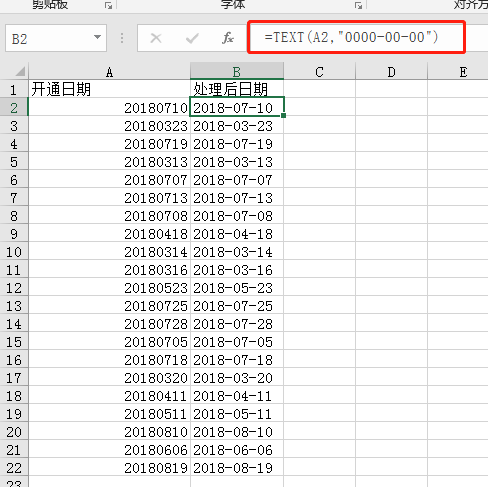Click cell containing 2018-08-19
The height and width of the screenshot is (487, 488).
(237, 468)
